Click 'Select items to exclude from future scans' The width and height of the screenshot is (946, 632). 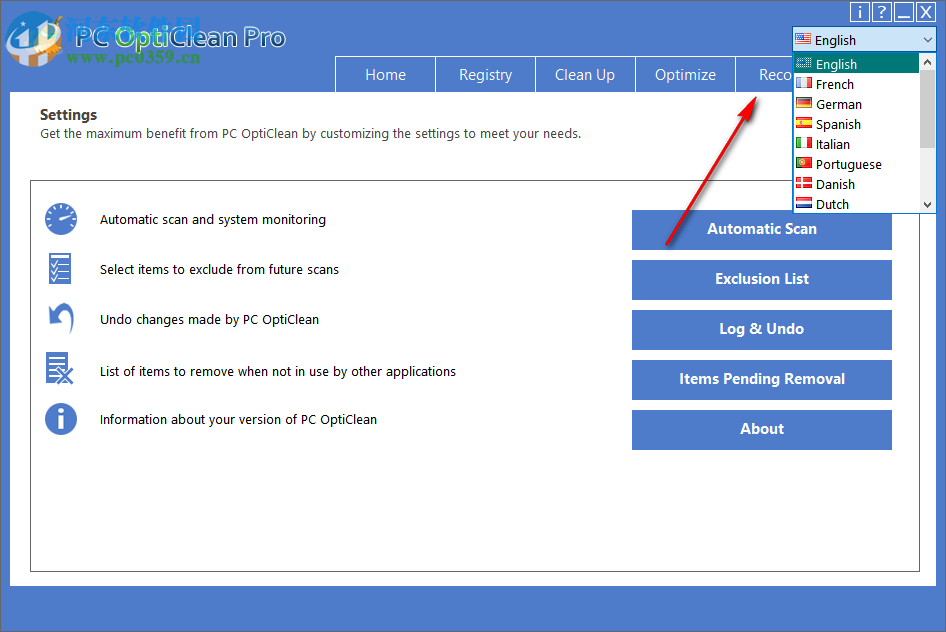point(219,270)
